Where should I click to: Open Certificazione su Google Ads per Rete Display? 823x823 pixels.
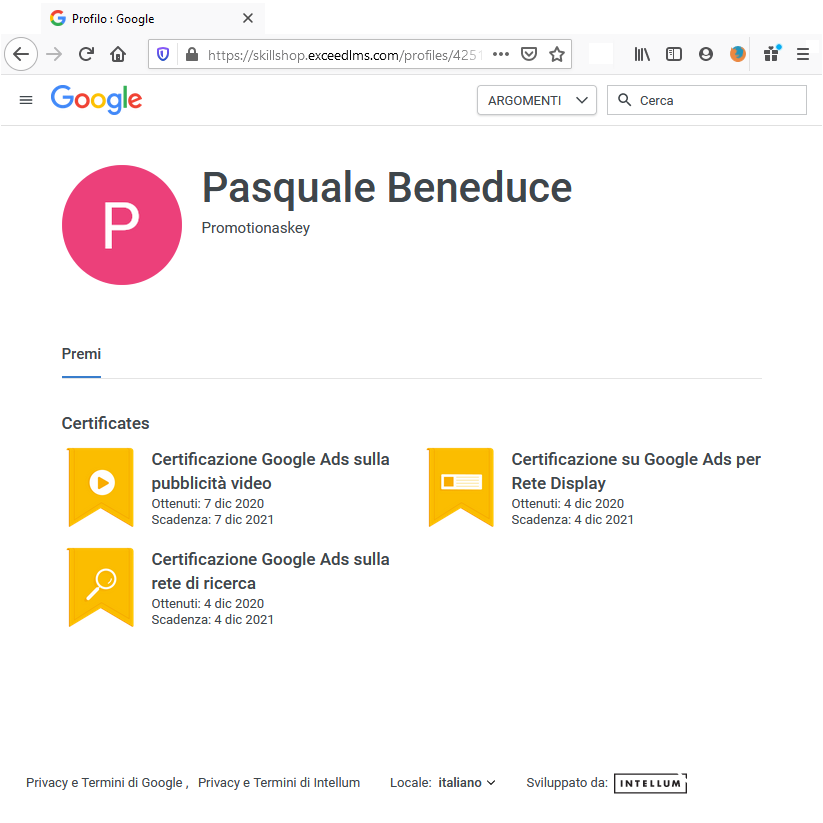click(636, 471)
